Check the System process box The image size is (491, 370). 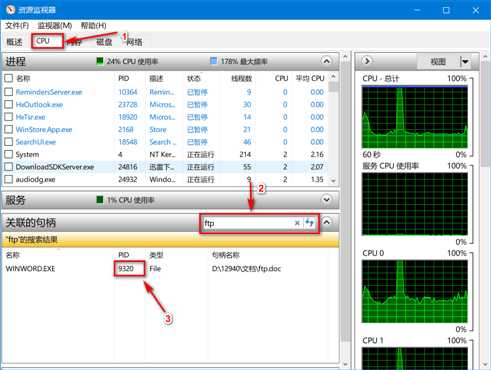9,154
